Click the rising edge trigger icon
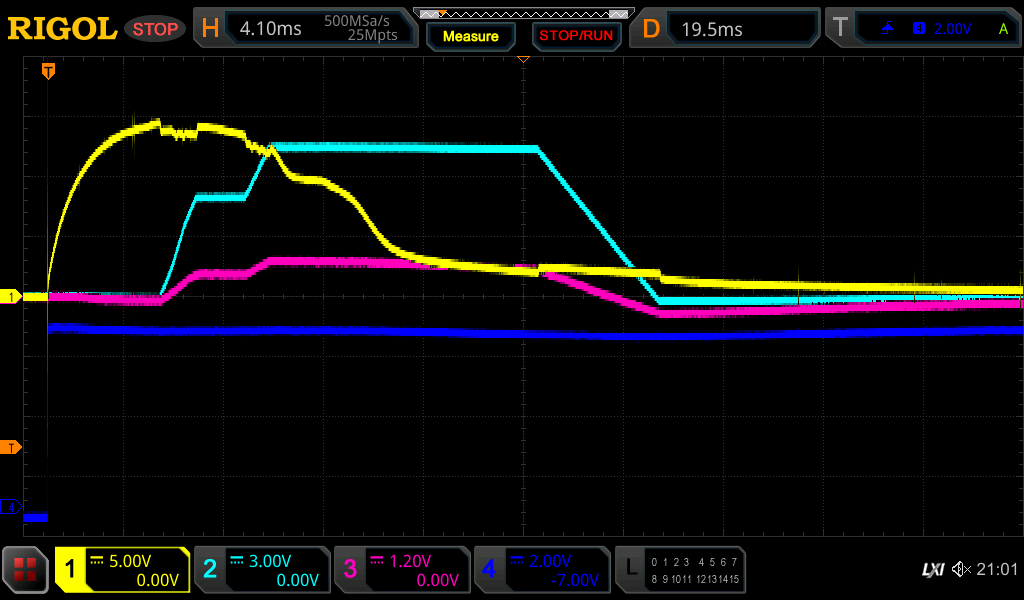Viewport: 1024px width, 600px height. point(887,29)
